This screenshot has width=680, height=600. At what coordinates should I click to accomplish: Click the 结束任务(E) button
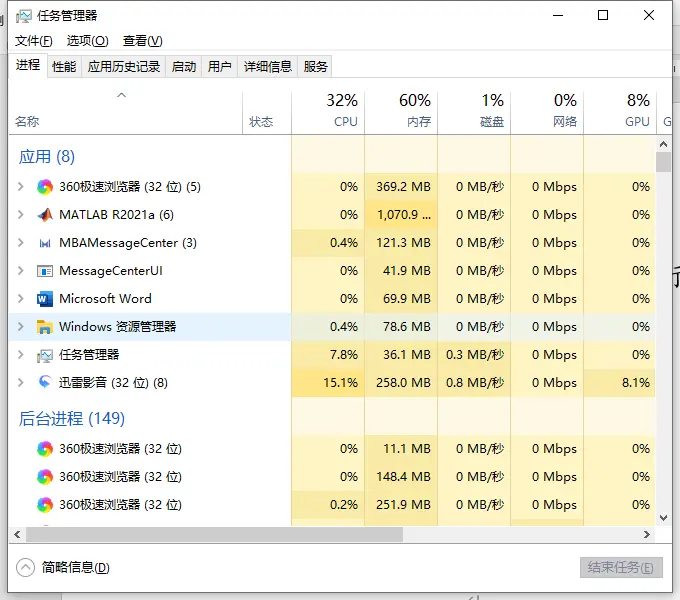click(x=621, y=567)
